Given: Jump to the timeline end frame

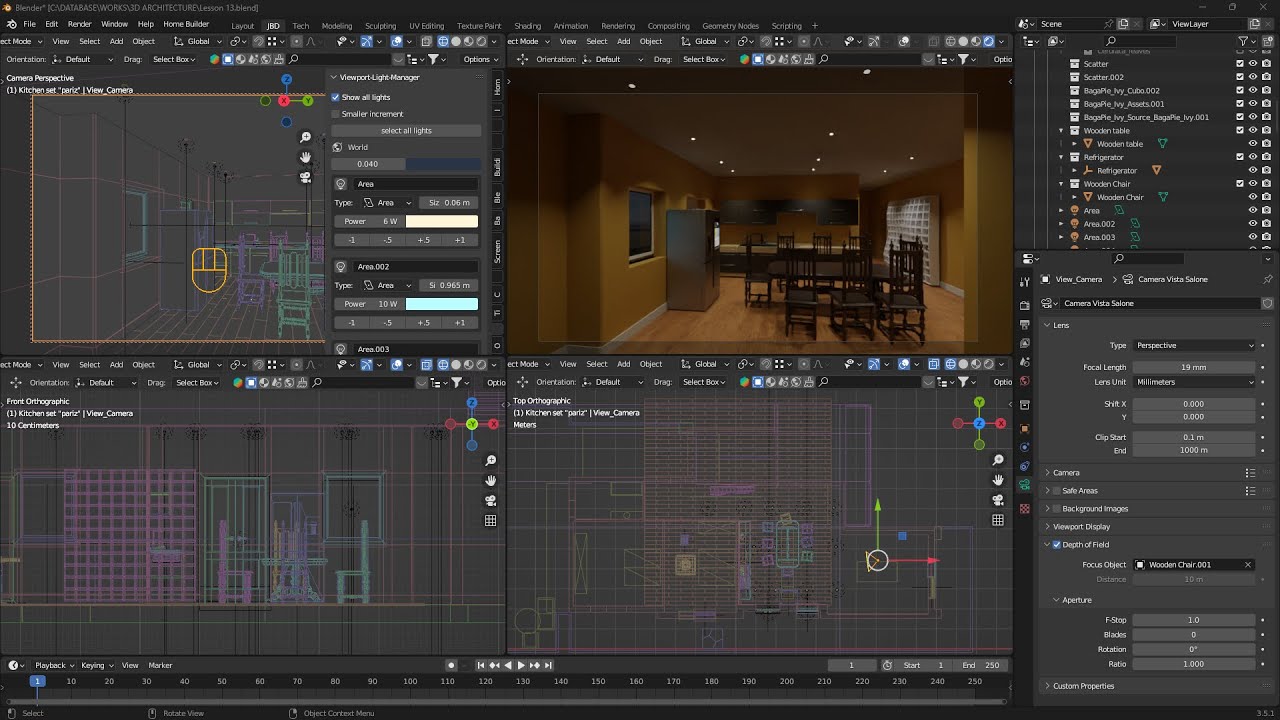Looking at the screenshot, I should 548,665.
